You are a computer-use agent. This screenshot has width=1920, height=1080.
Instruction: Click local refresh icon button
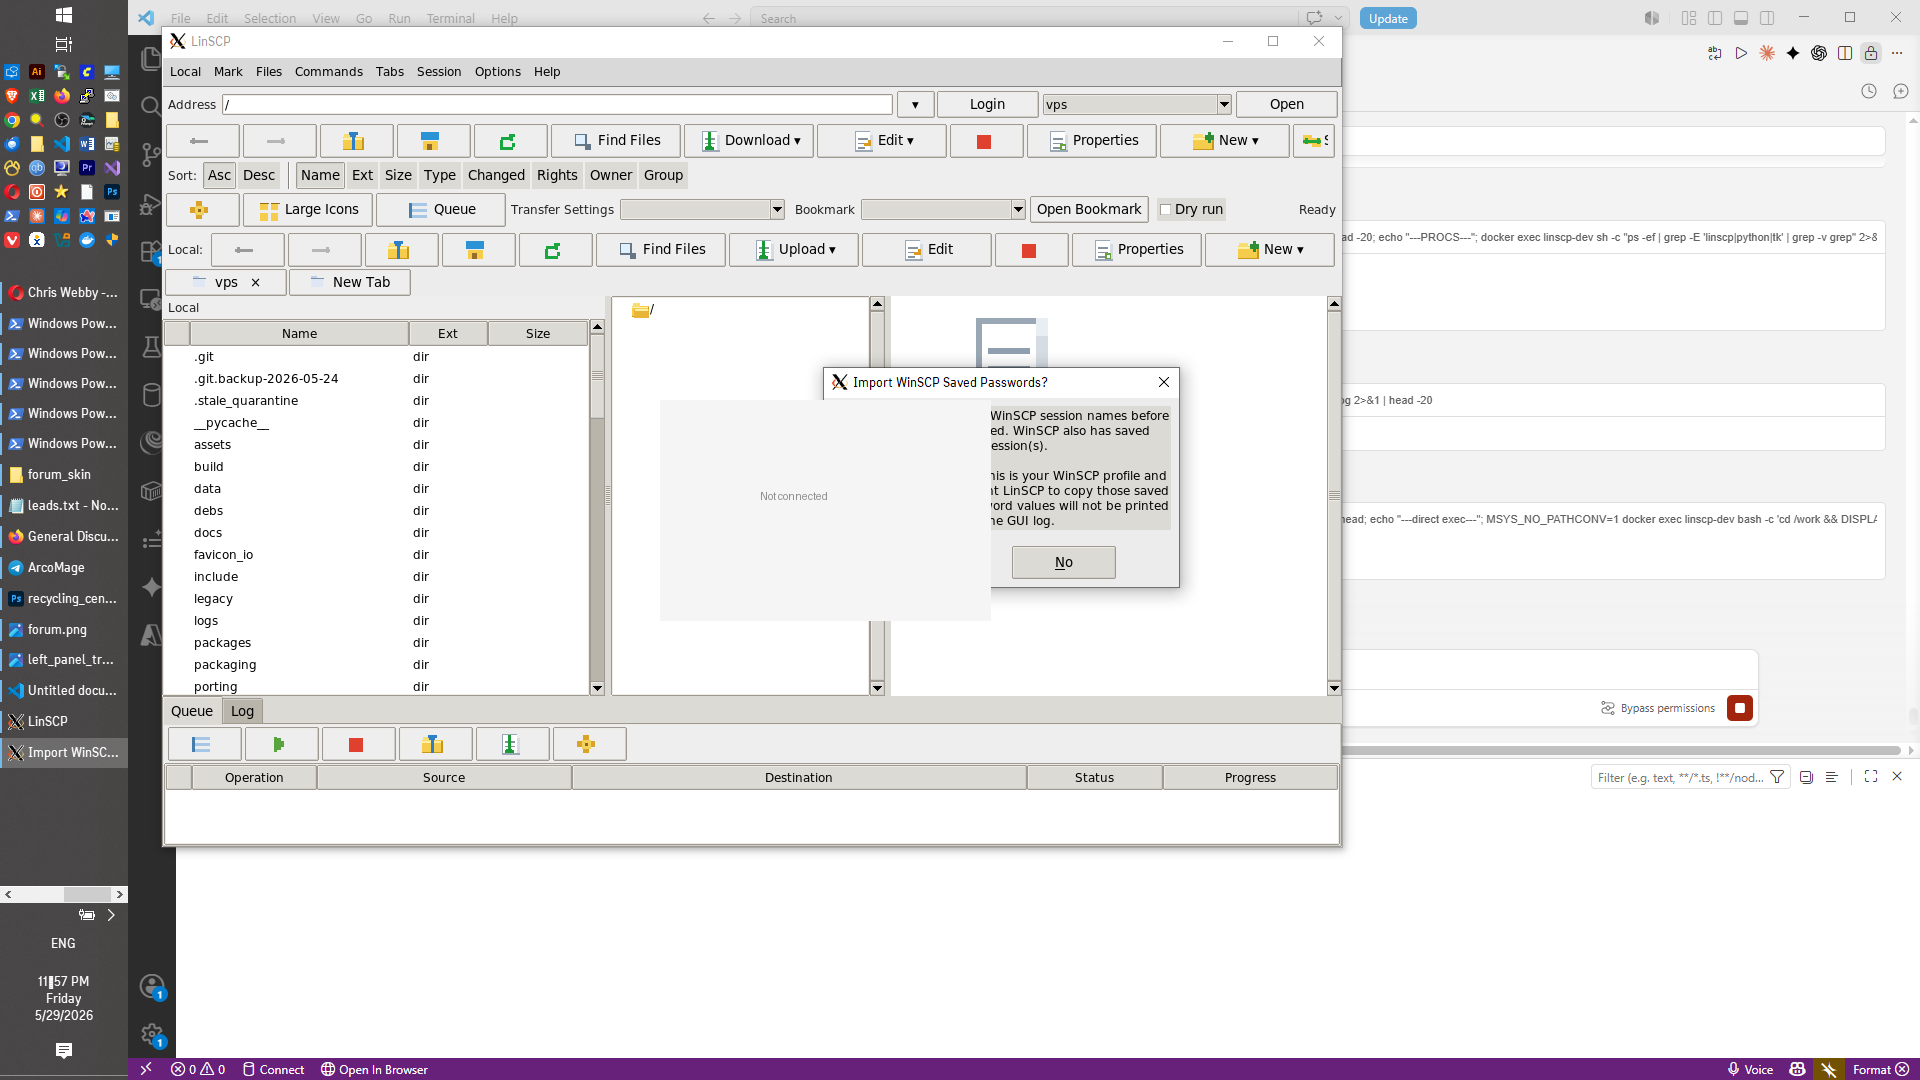(555, 250)
